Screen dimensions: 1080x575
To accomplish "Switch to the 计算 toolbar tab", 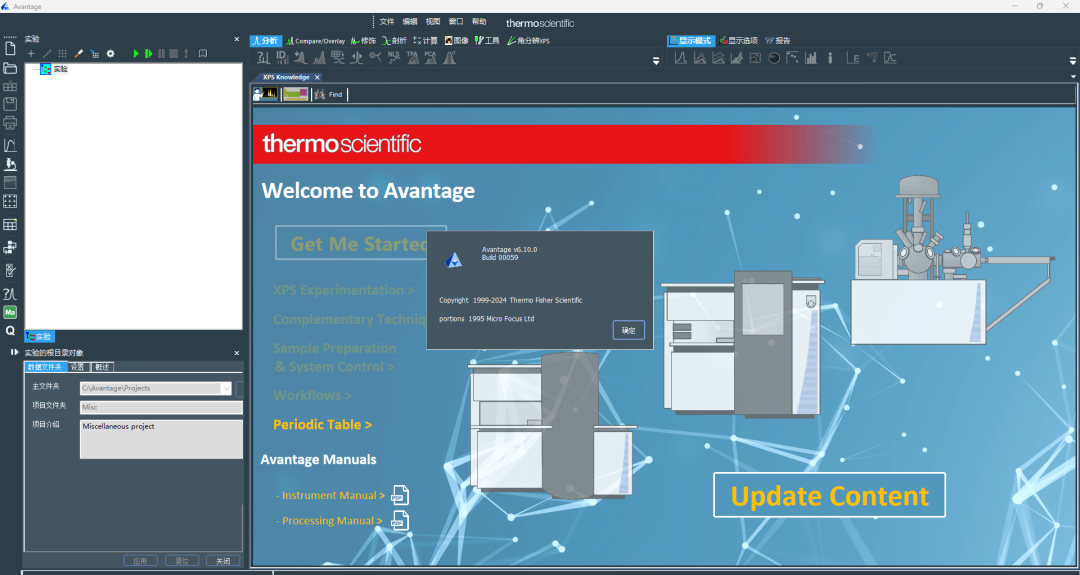I will 425,41.
